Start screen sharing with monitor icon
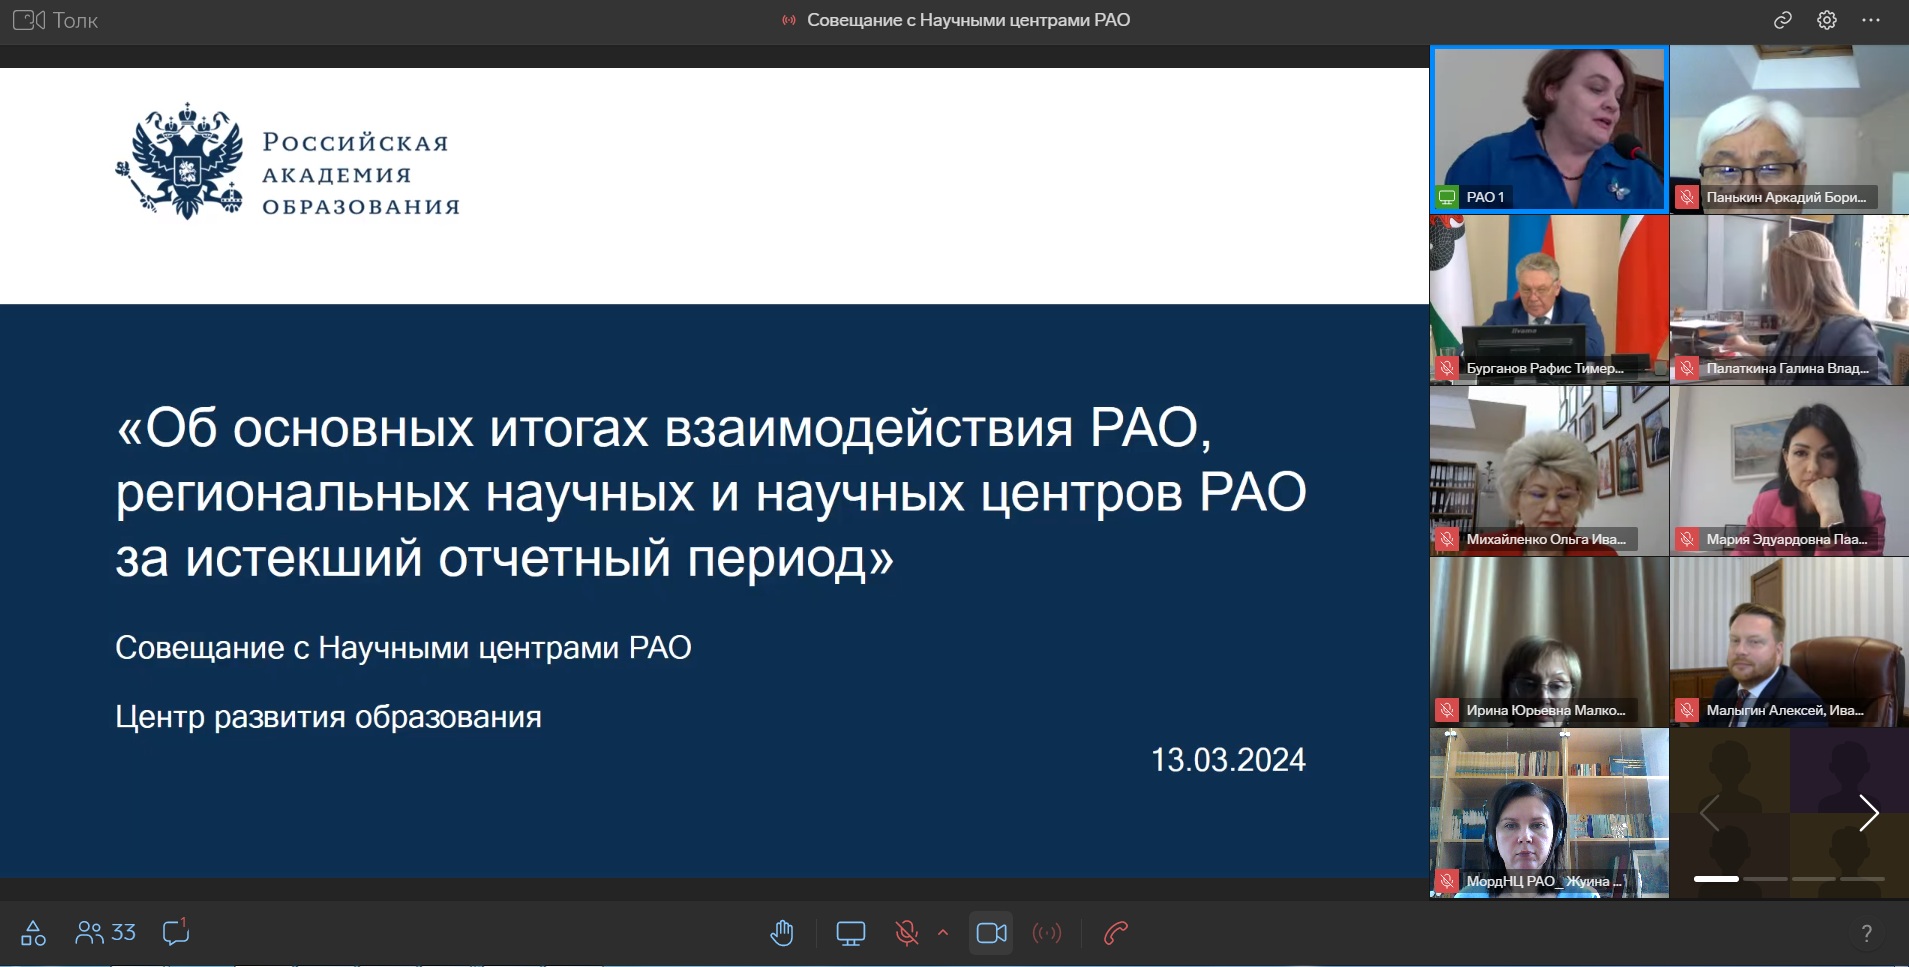The height and width of the screenshot is (967, 1909). pos(850,933)
